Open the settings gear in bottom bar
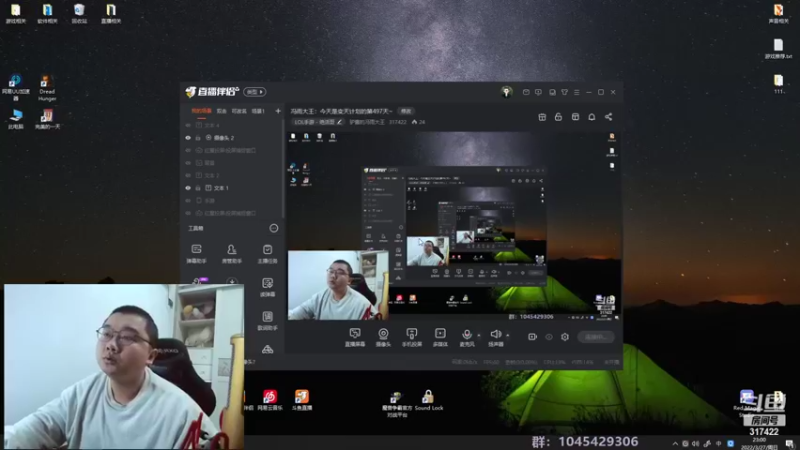 point(565,337)
